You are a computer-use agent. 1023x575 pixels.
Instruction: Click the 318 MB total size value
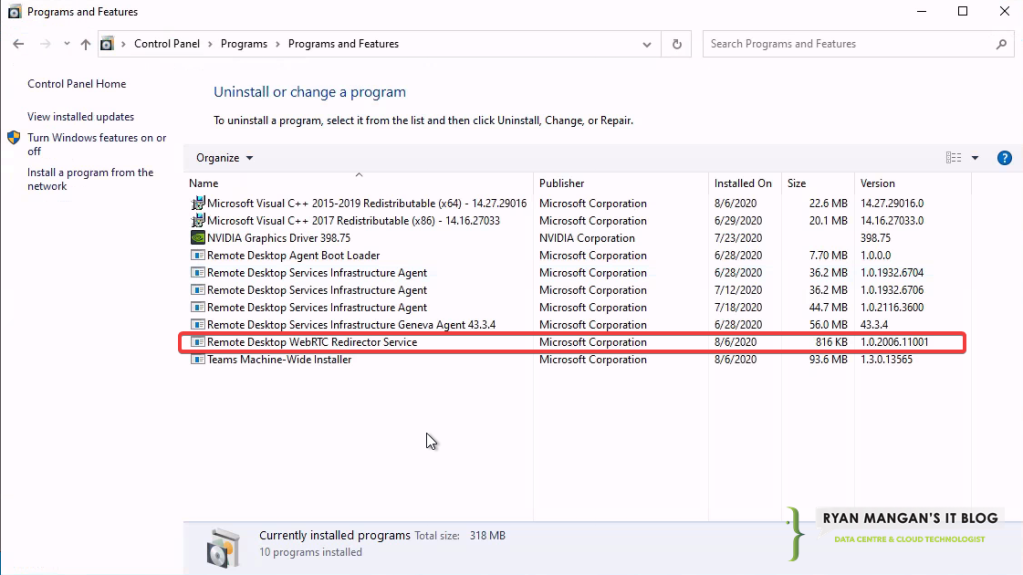point(487,535)
